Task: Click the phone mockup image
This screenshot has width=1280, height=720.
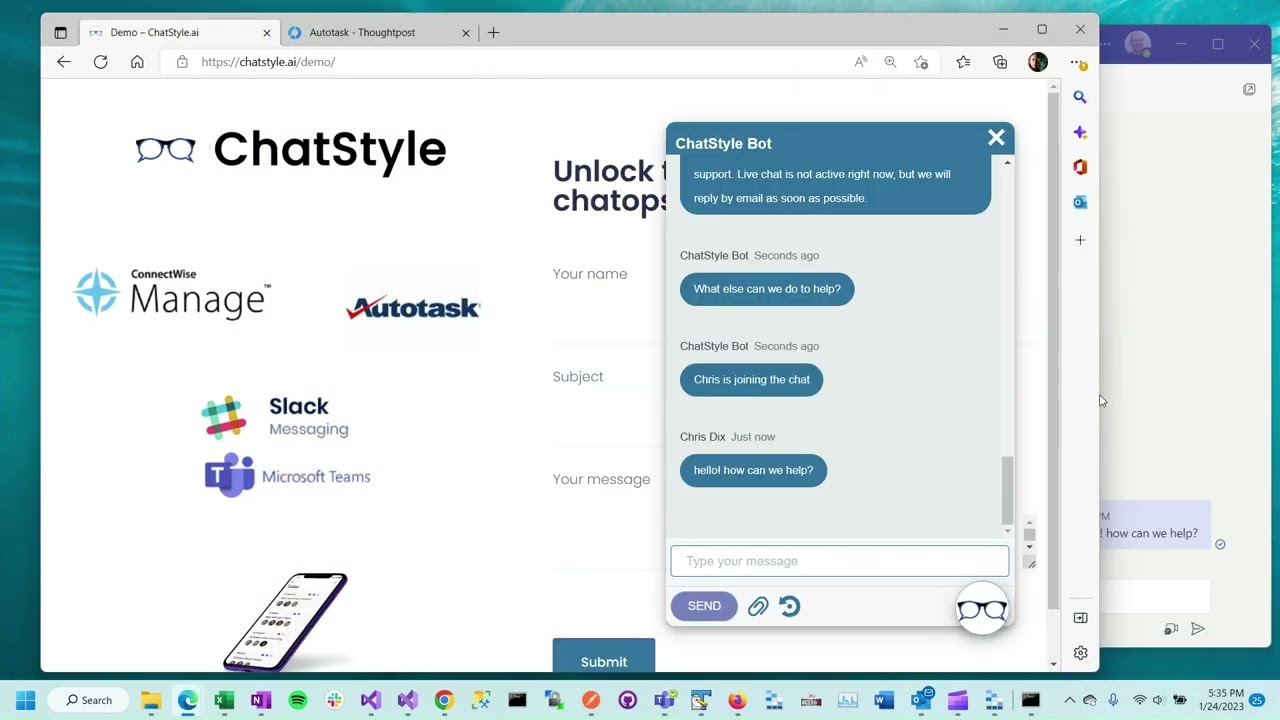Action: pyautogui.click(x=286, y=621)
